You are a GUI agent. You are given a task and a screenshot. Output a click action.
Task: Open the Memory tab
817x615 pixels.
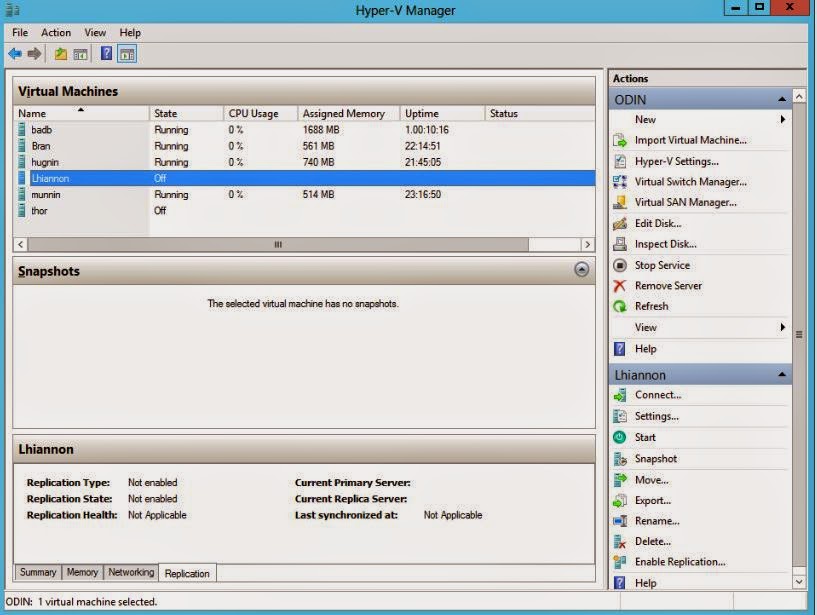click(82, 572)
